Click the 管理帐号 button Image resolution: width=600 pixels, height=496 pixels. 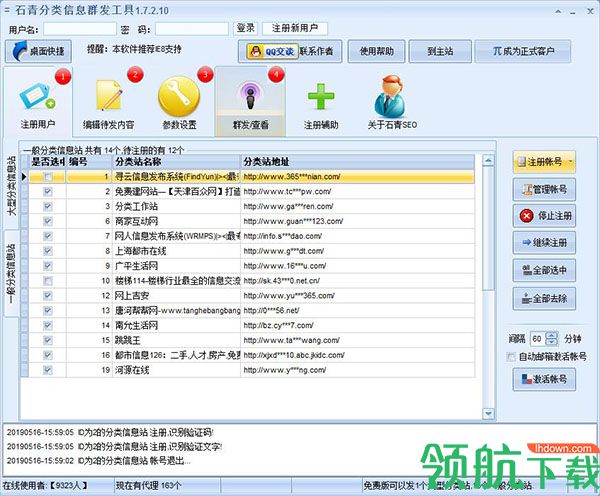[x=544, y=189]
